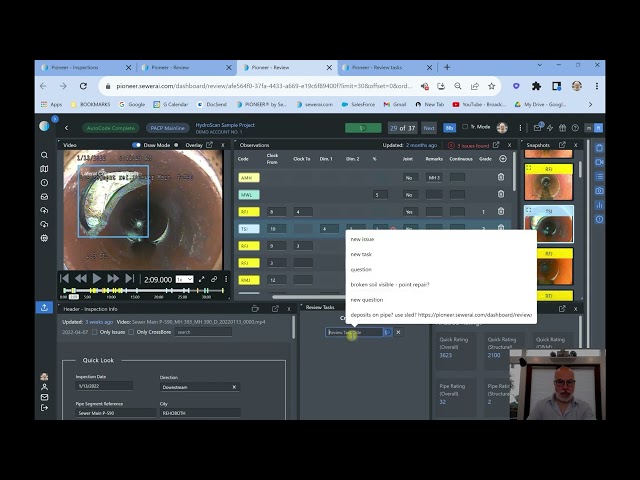The width and height of the screenshot is (640, 480).
Task: Clear the Downstream direction dropdown
Action: coord(234,387)
